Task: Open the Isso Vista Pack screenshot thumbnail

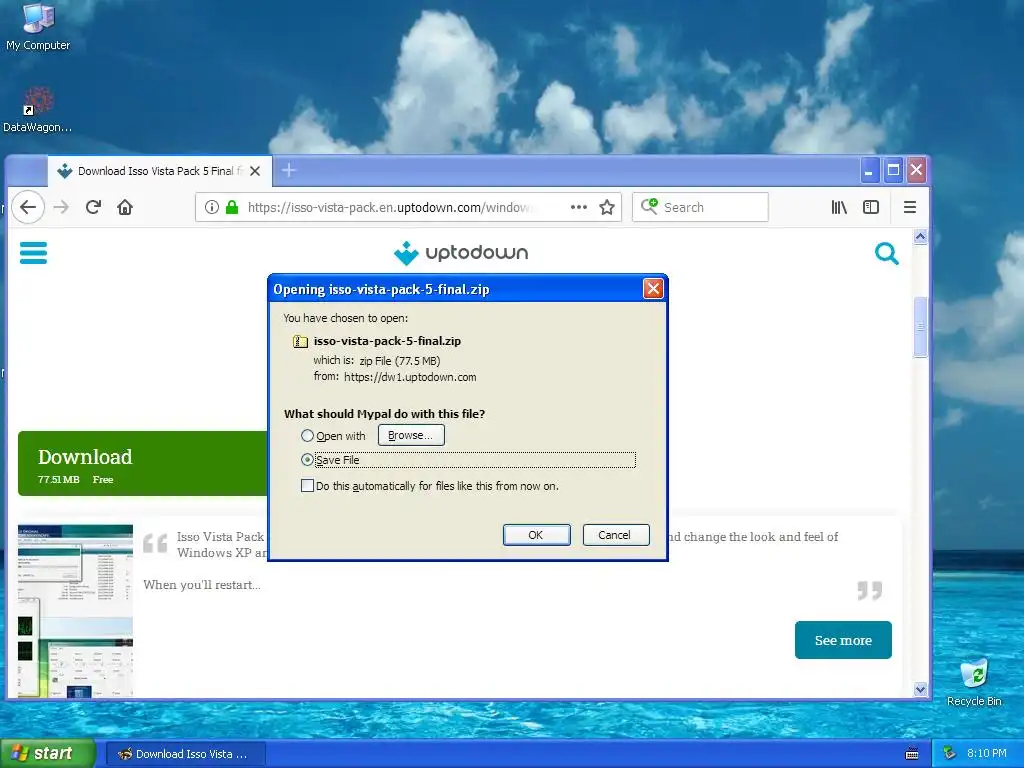Action: point(75,610)
